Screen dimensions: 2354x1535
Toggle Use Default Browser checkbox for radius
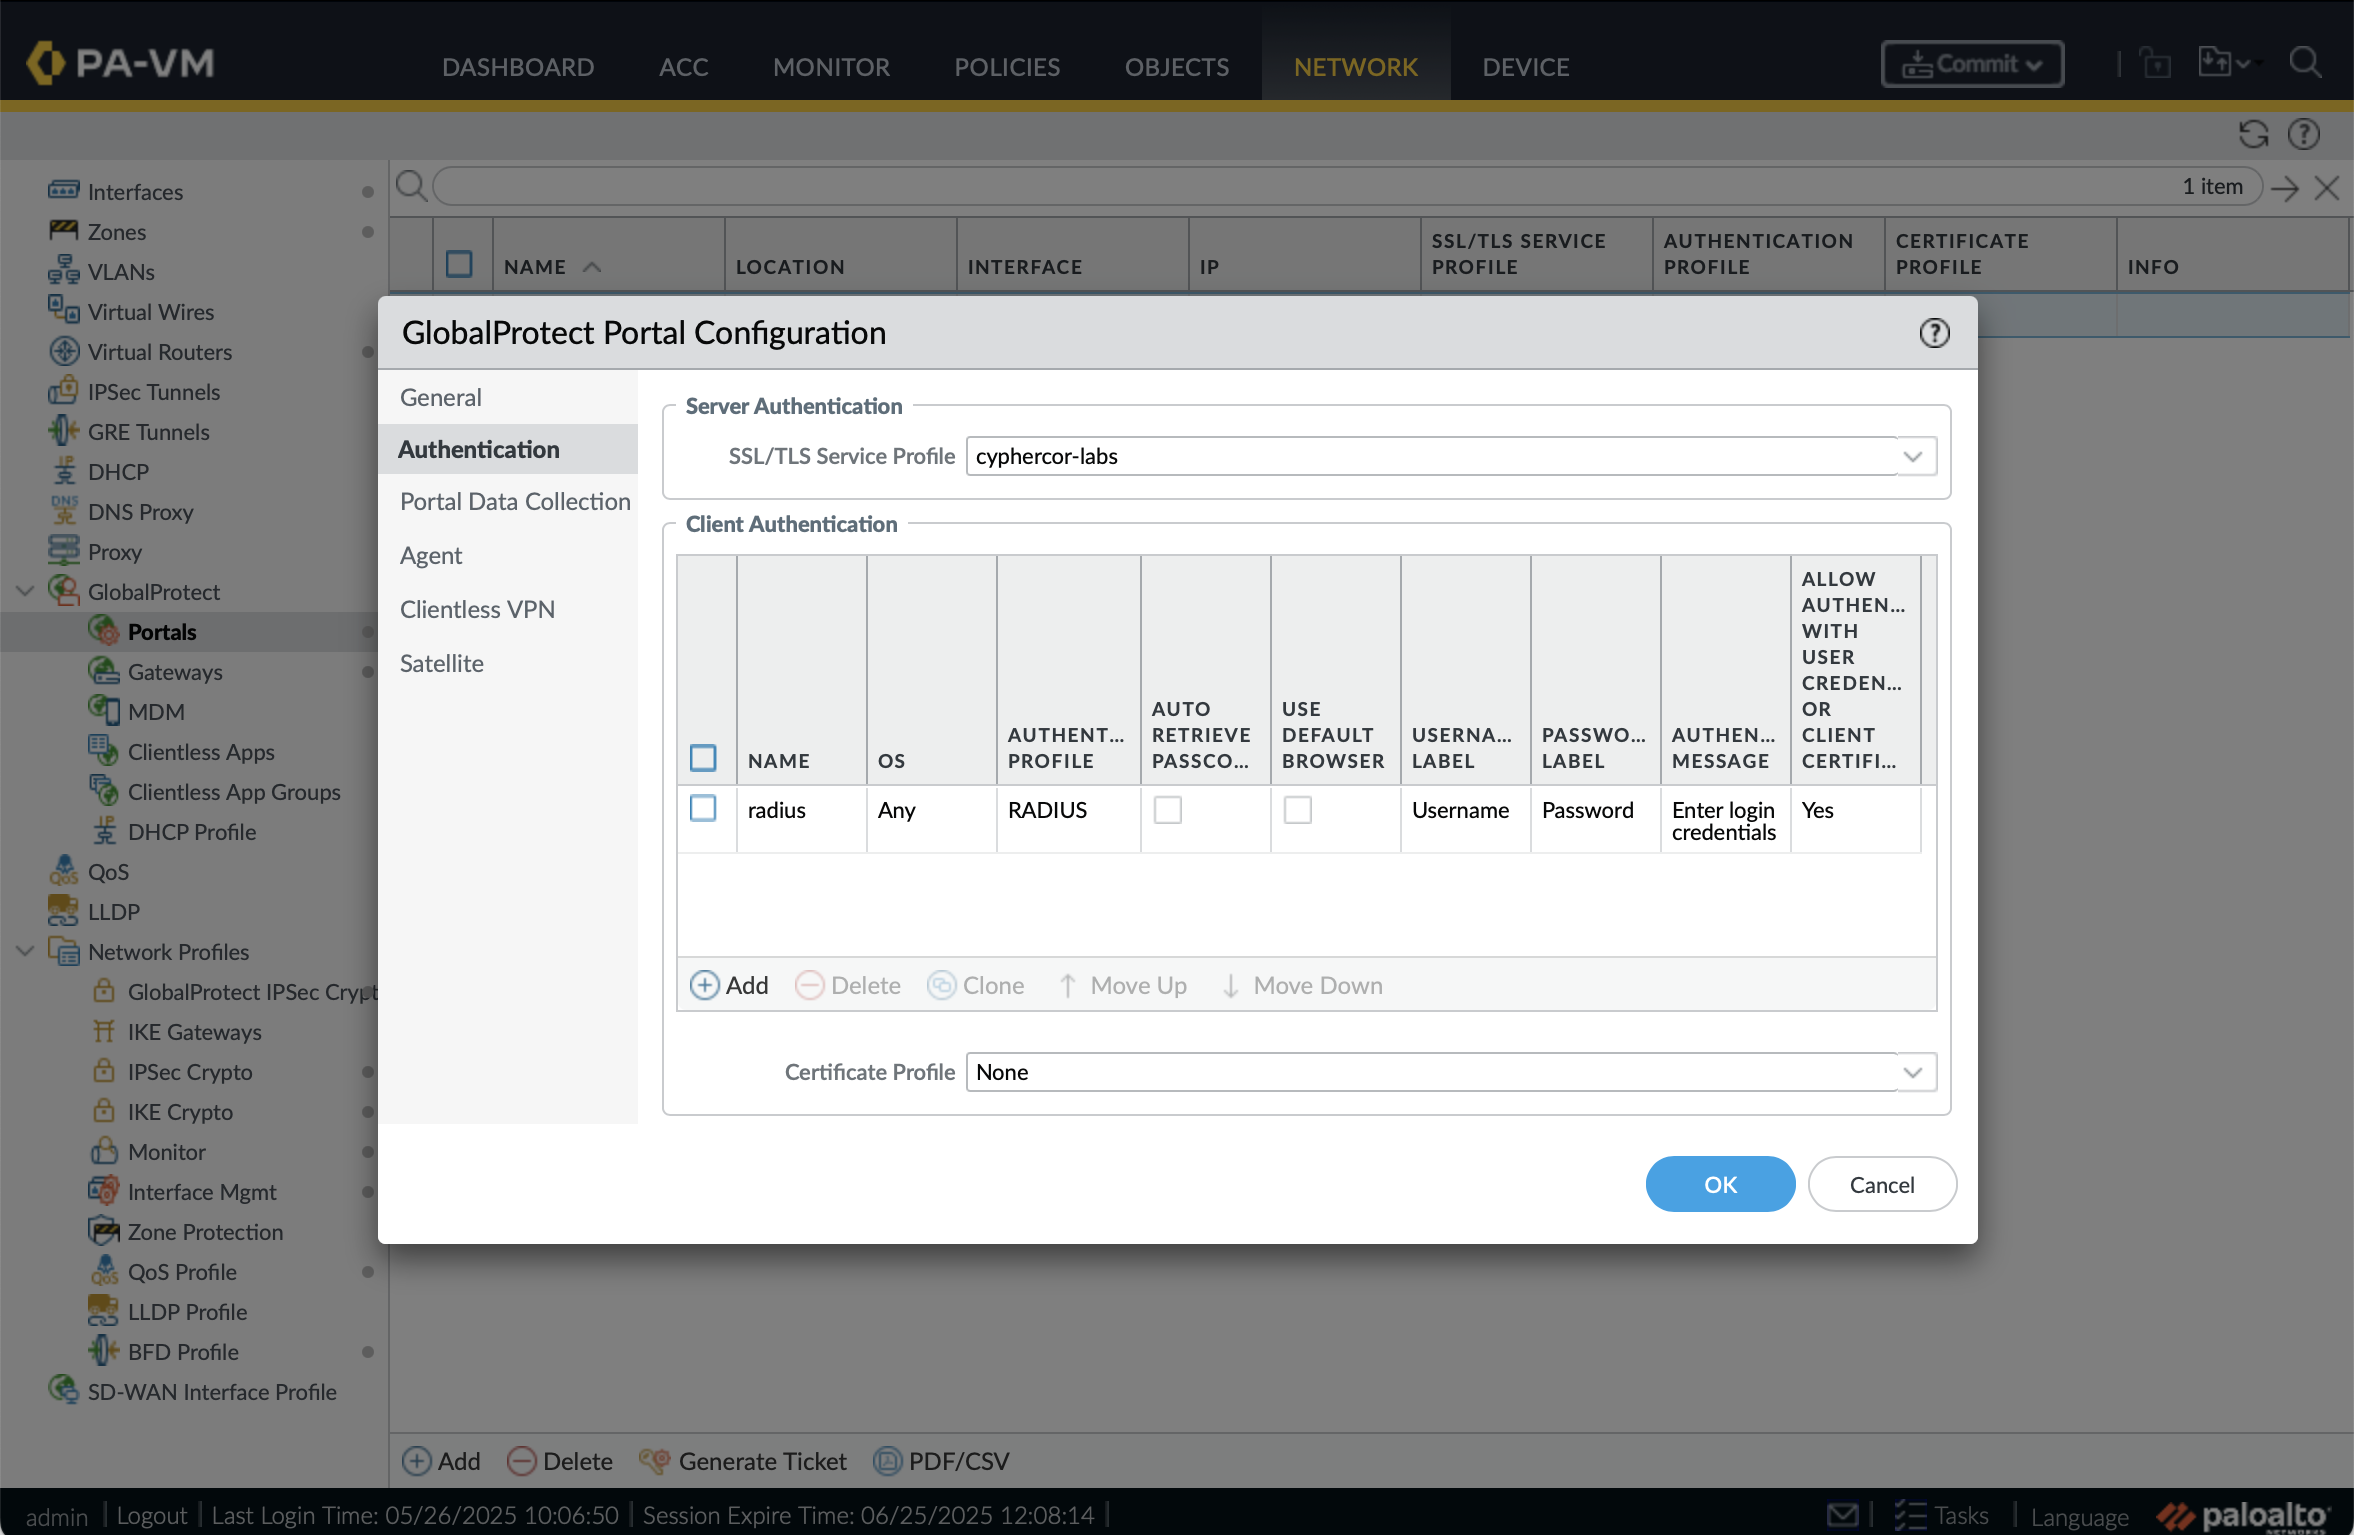click(x=1297, y=810)
